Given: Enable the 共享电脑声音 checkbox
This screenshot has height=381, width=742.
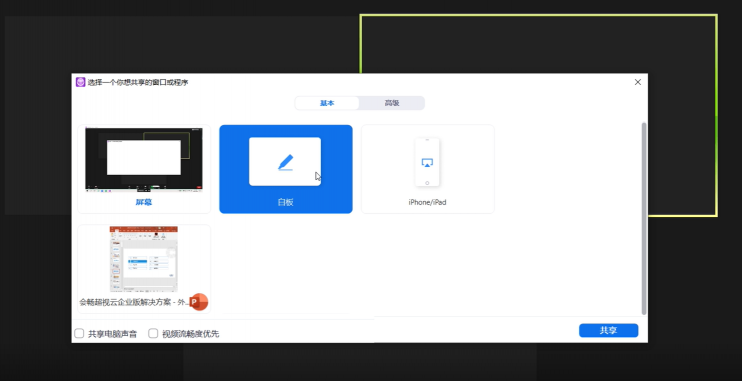Looking at the screenshot, I should click(79, 334).
